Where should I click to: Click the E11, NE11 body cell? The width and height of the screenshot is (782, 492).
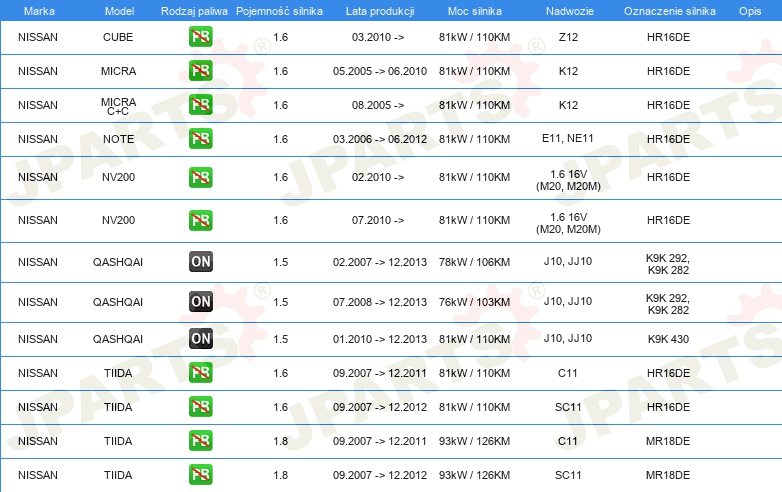pos(568,138)
